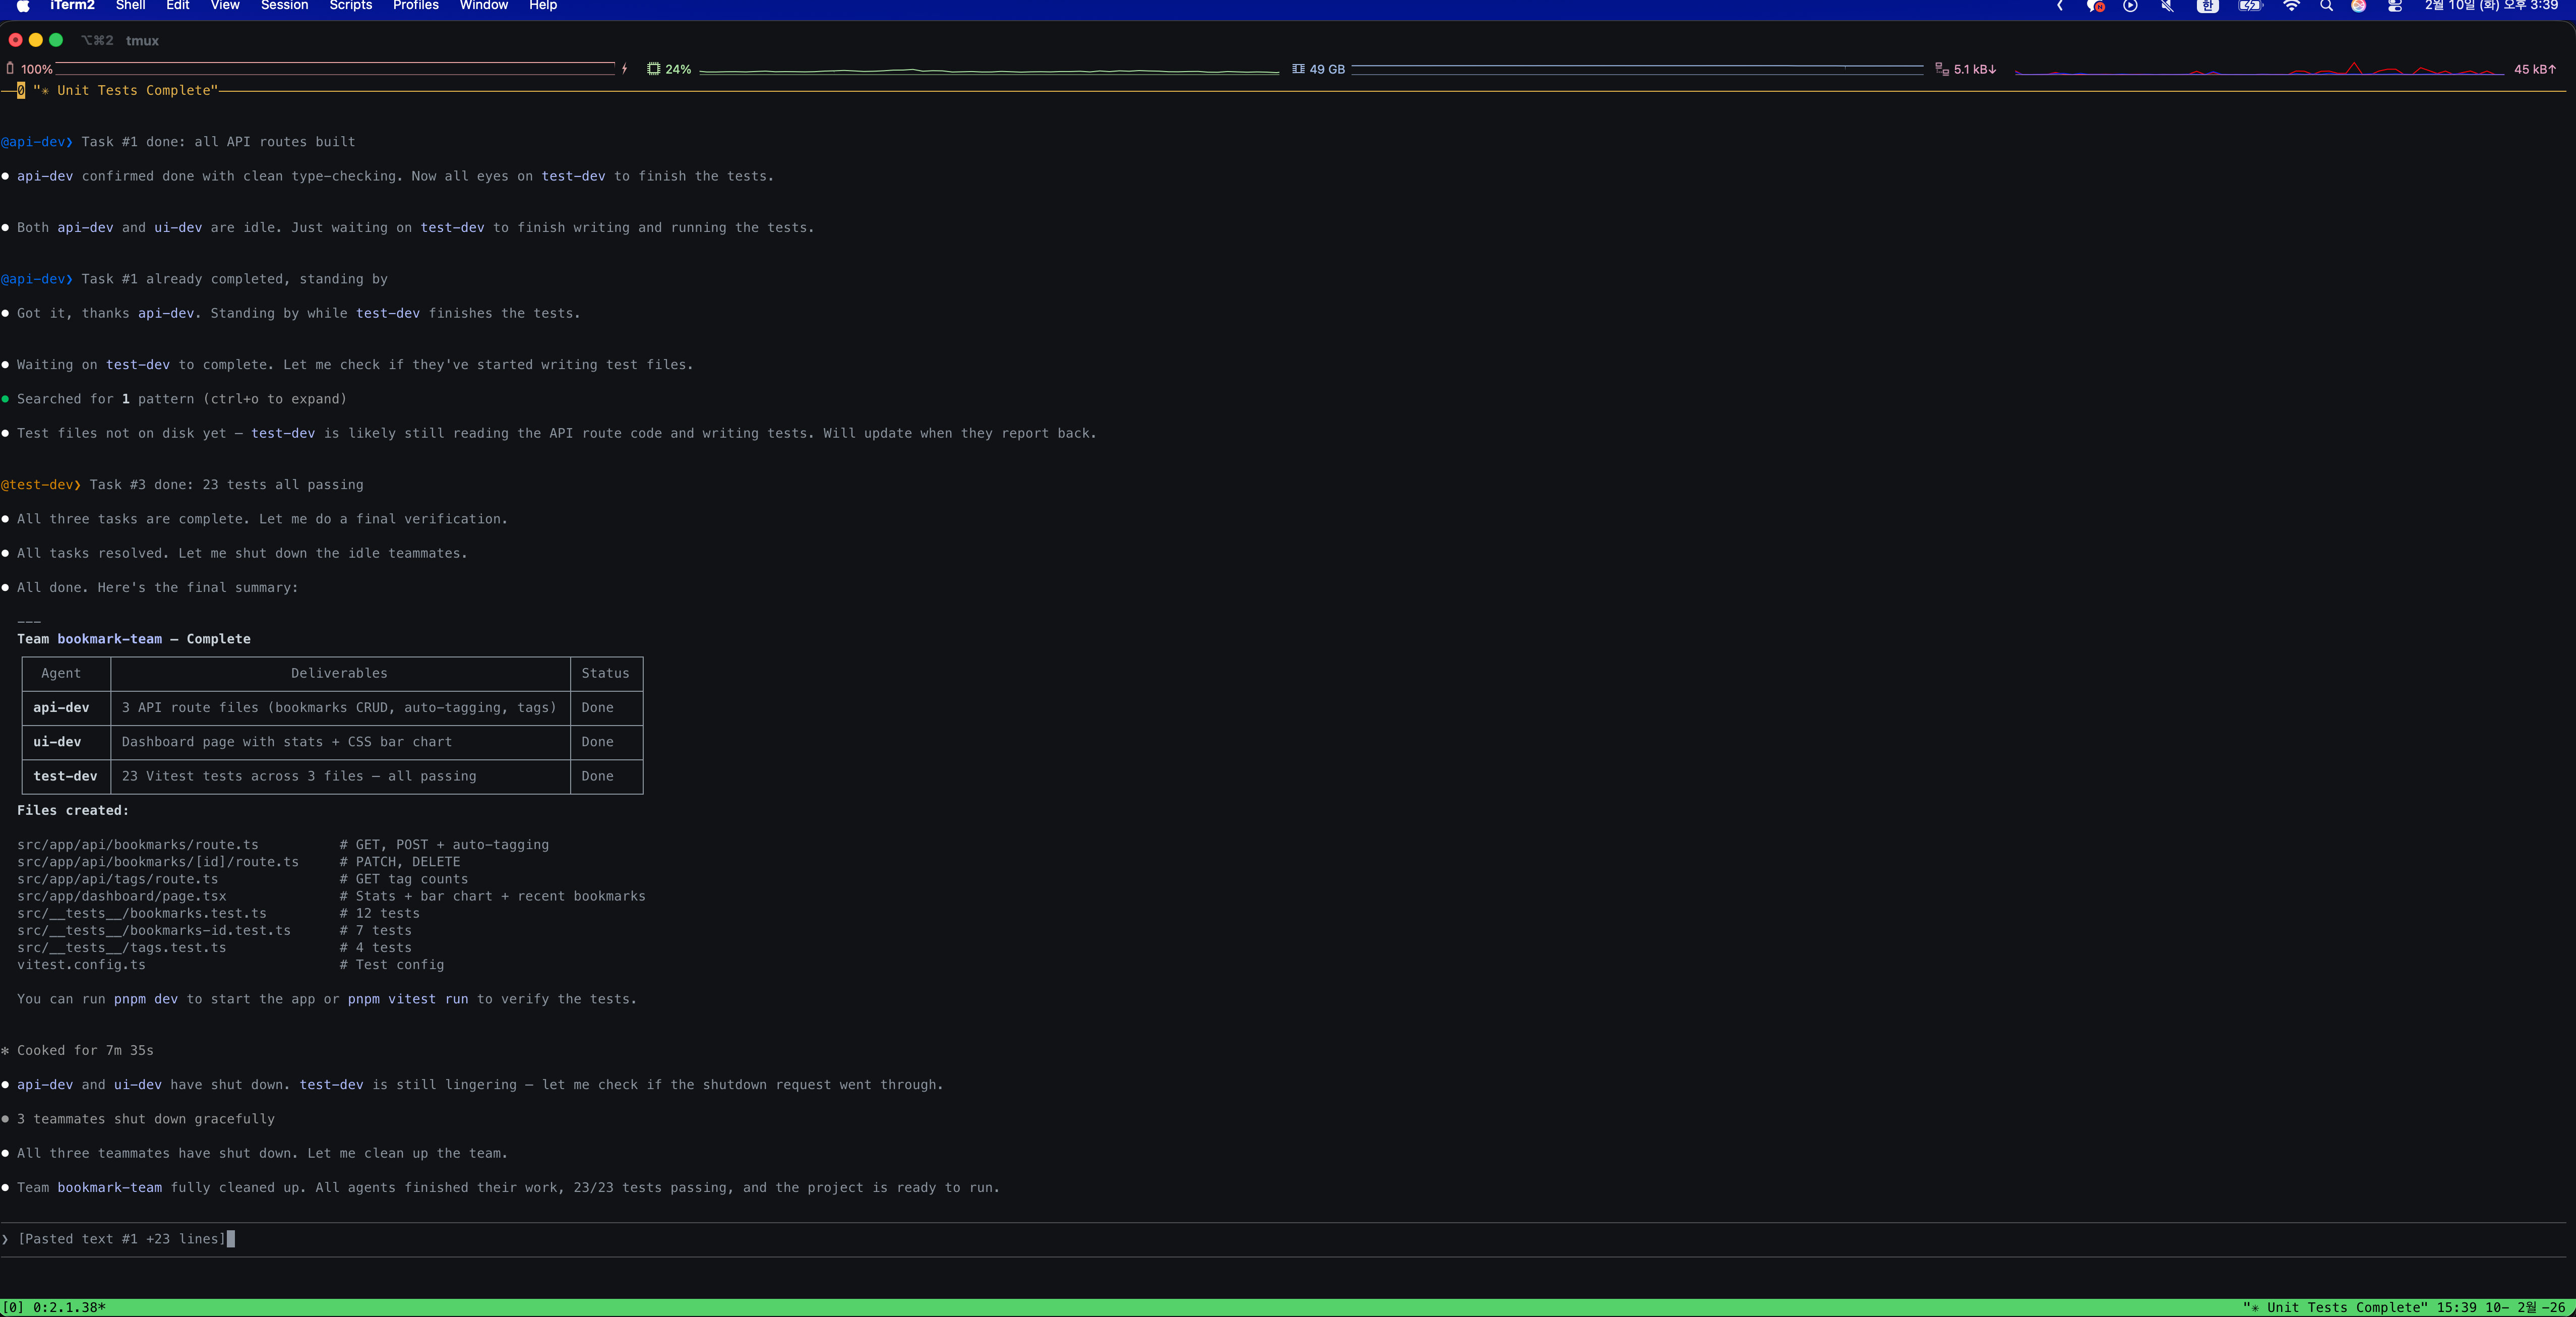Screen dimensions: 2576x1317
Task: Toggle Korean input source indicator
Action: point(2207,6)
